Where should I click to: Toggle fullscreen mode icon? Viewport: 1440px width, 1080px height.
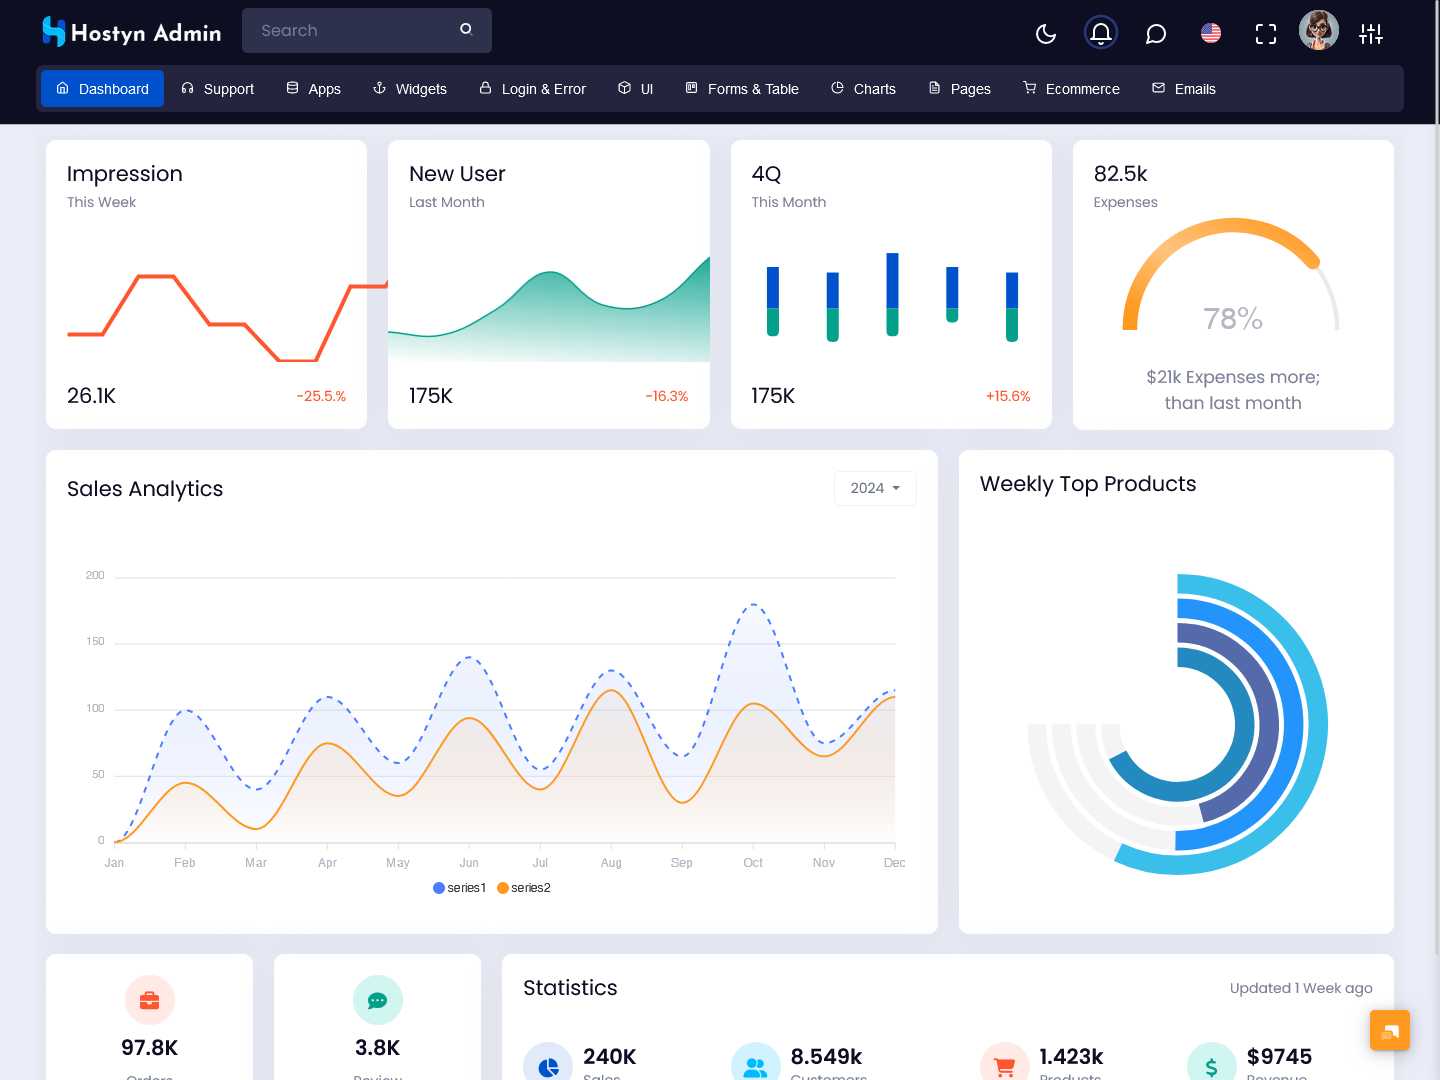[1266, 34]
